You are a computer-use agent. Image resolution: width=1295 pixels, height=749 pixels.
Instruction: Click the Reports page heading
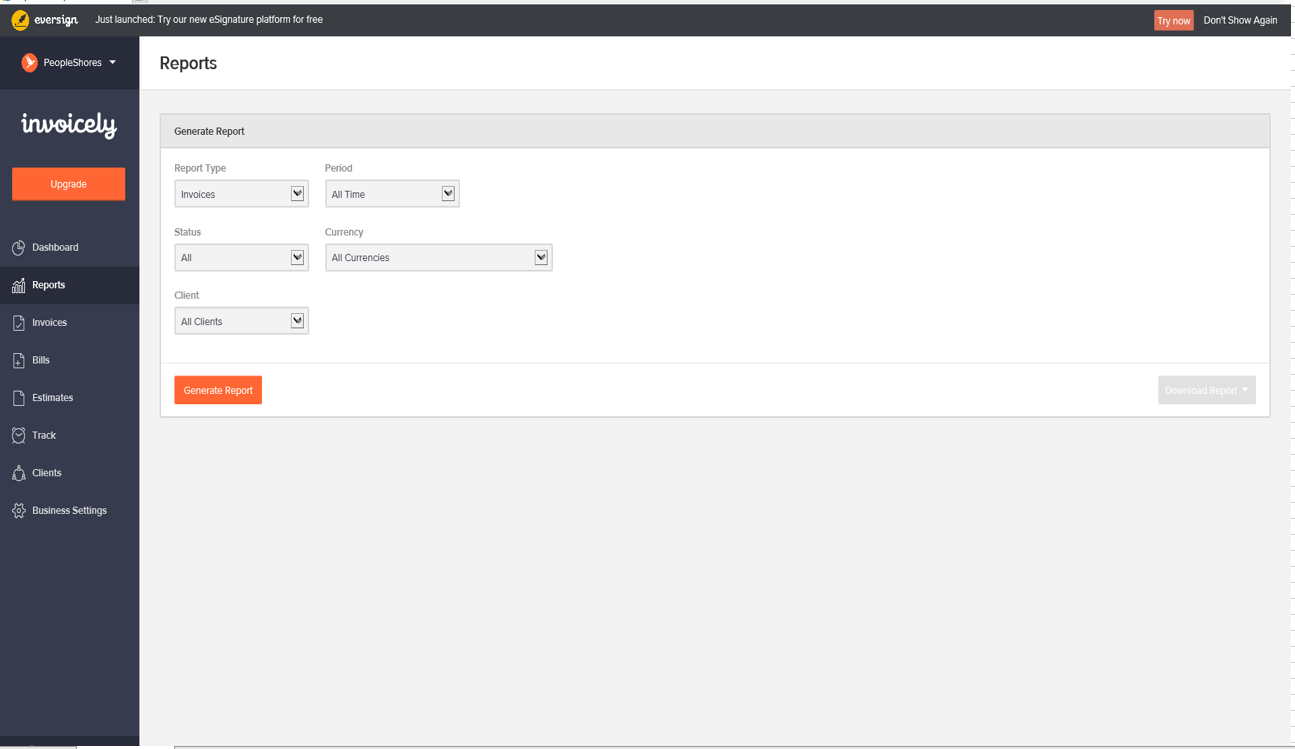click(188, 63)
